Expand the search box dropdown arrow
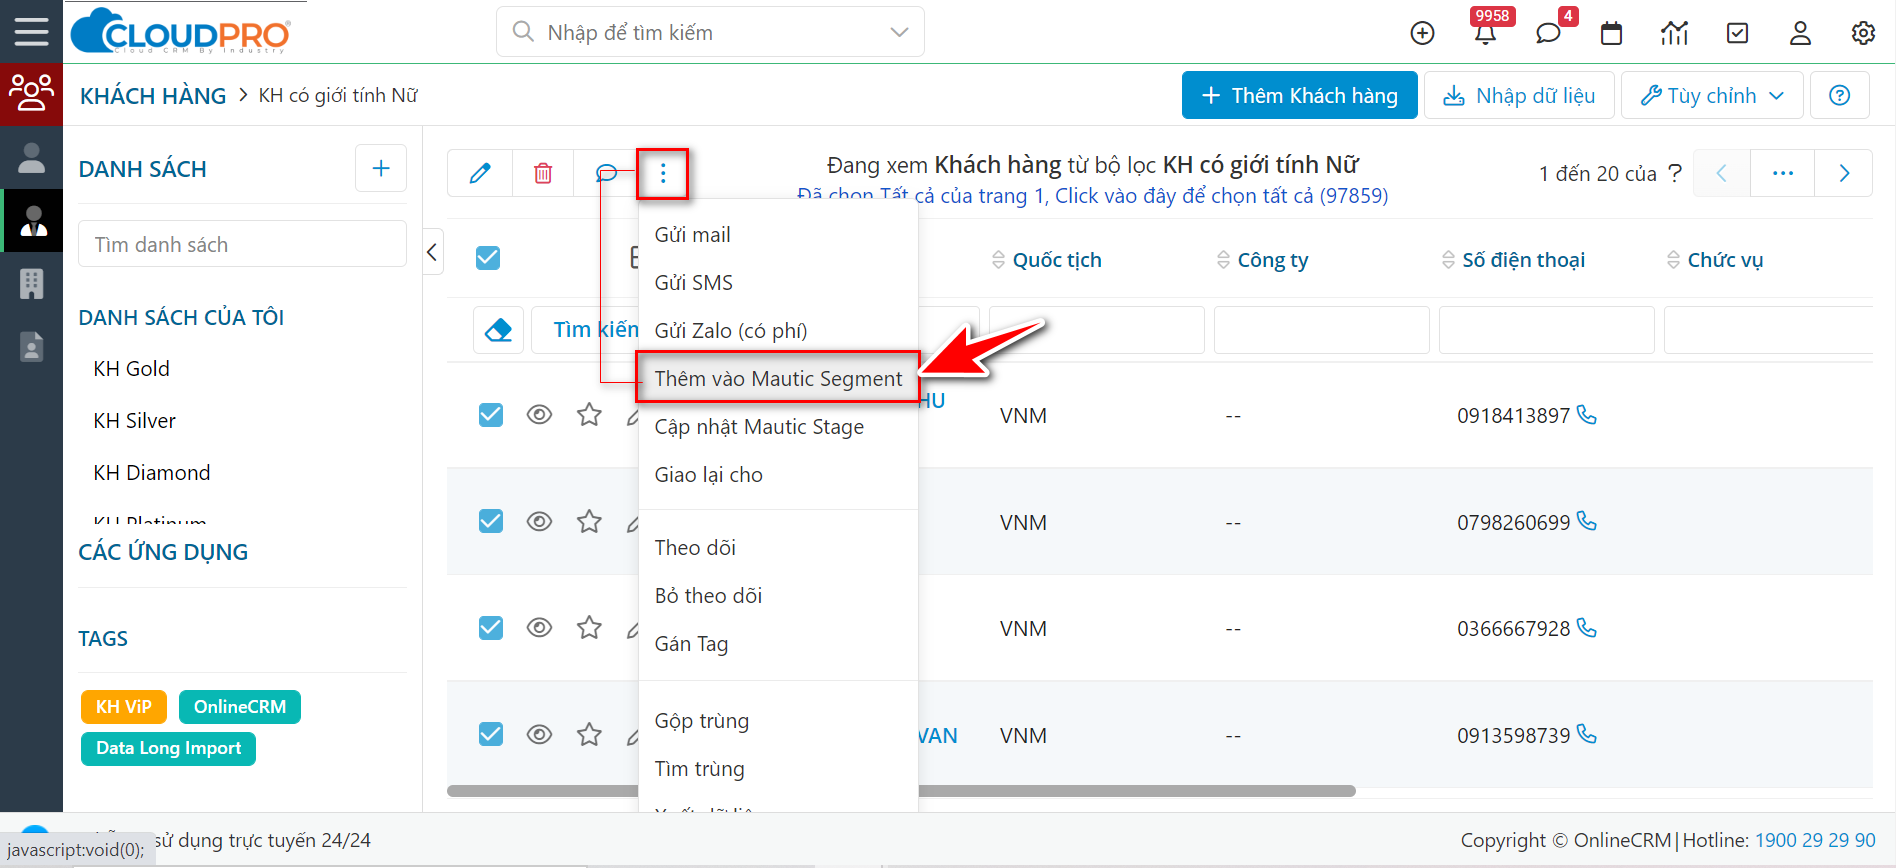This screenshot has height=868, width=1896. click(899, 32)
